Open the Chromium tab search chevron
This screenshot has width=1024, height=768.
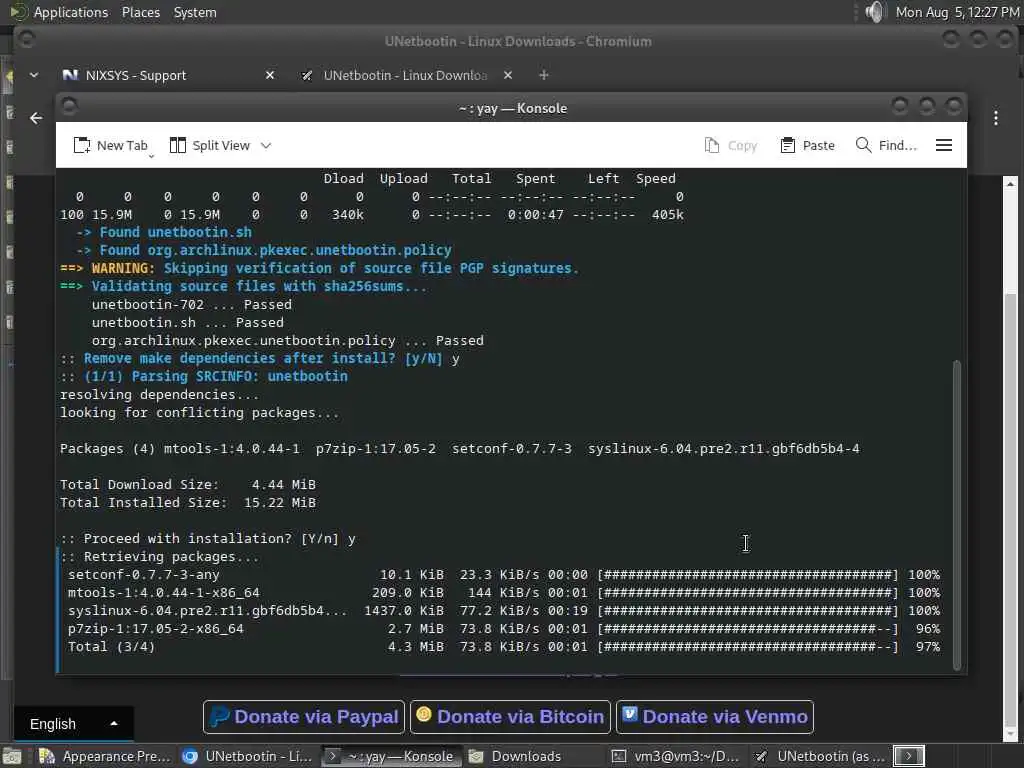pos(34,75)
